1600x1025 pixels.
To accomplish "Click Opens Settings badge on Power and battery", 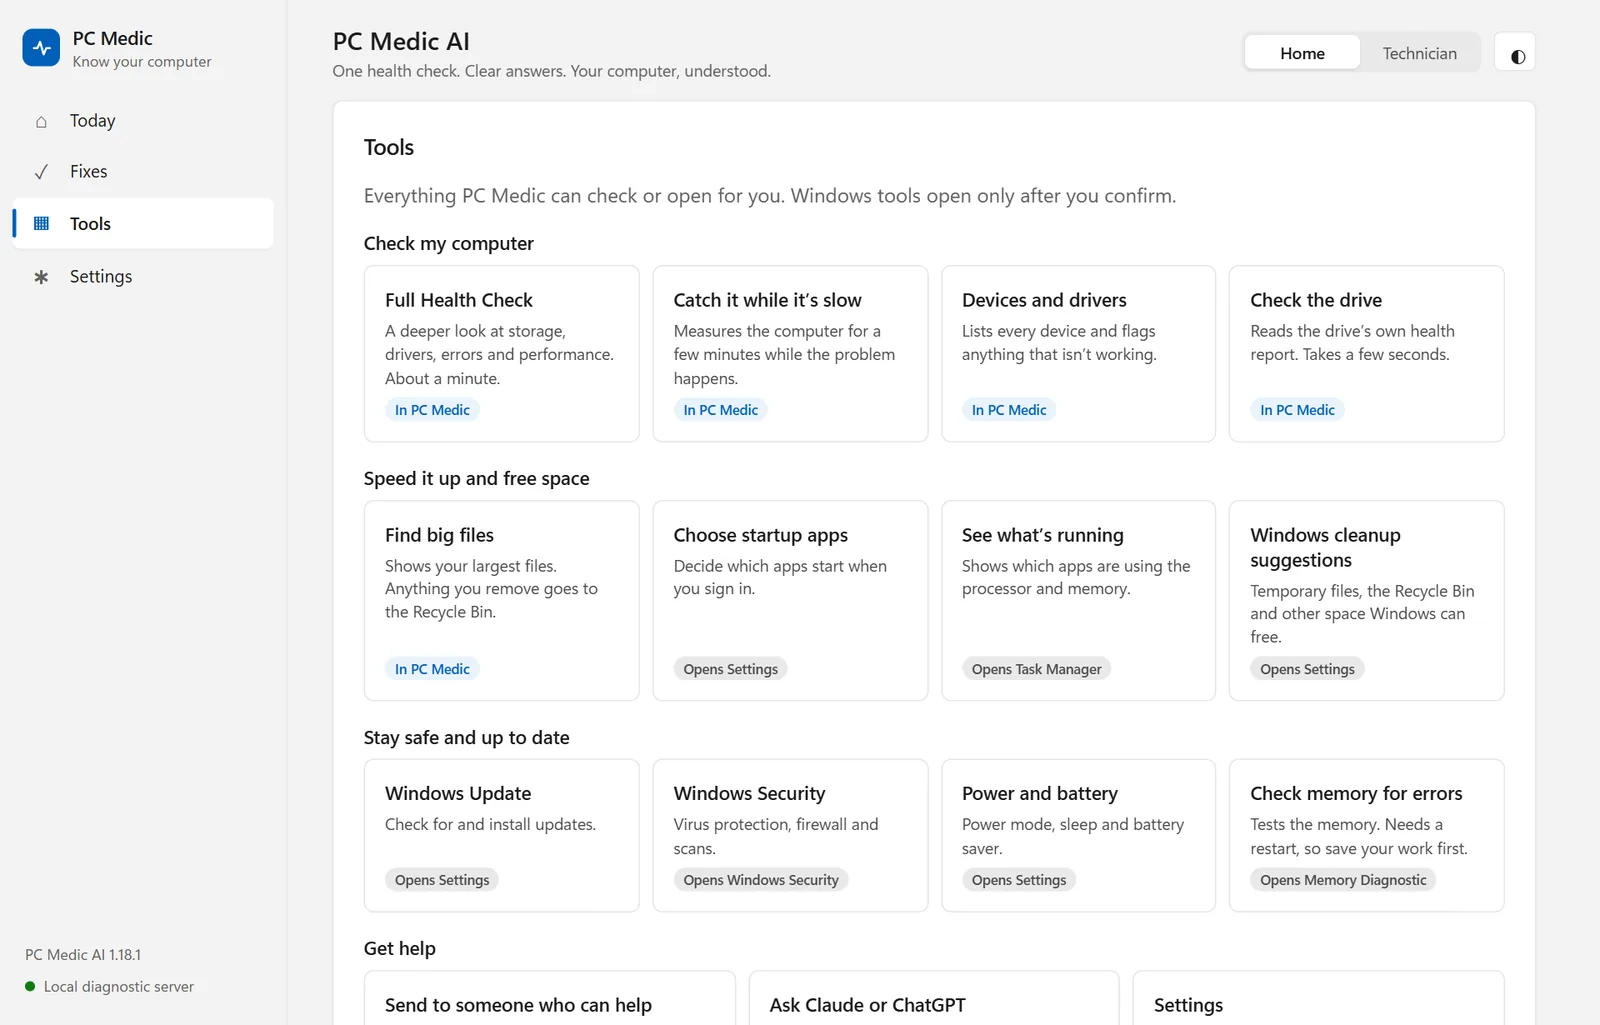I will pyautogui.click(x=1019, y=880).
